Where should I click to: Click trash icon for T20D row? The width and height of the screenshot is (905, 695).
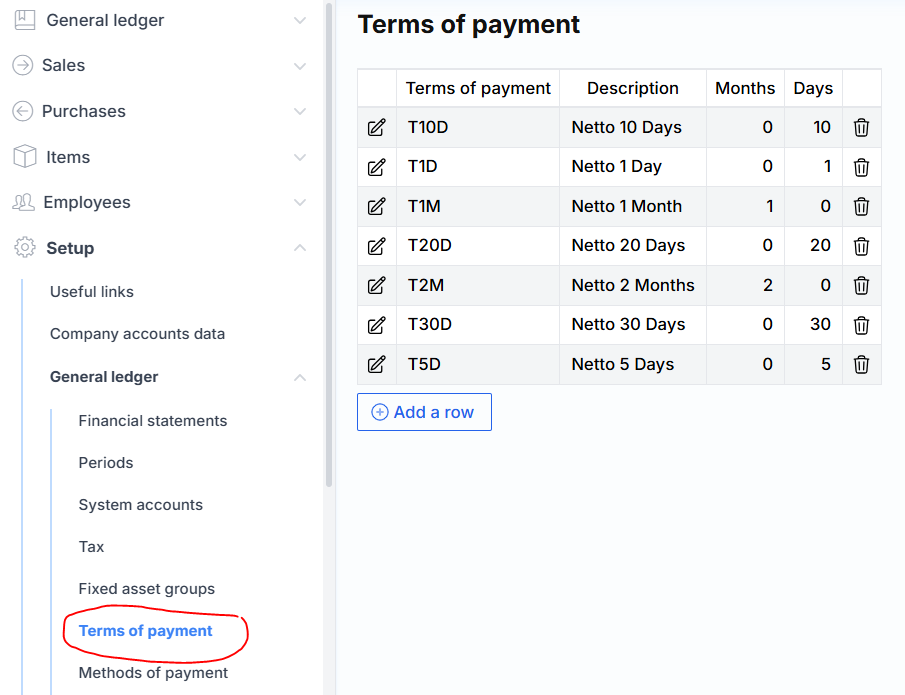click(861, 246)
